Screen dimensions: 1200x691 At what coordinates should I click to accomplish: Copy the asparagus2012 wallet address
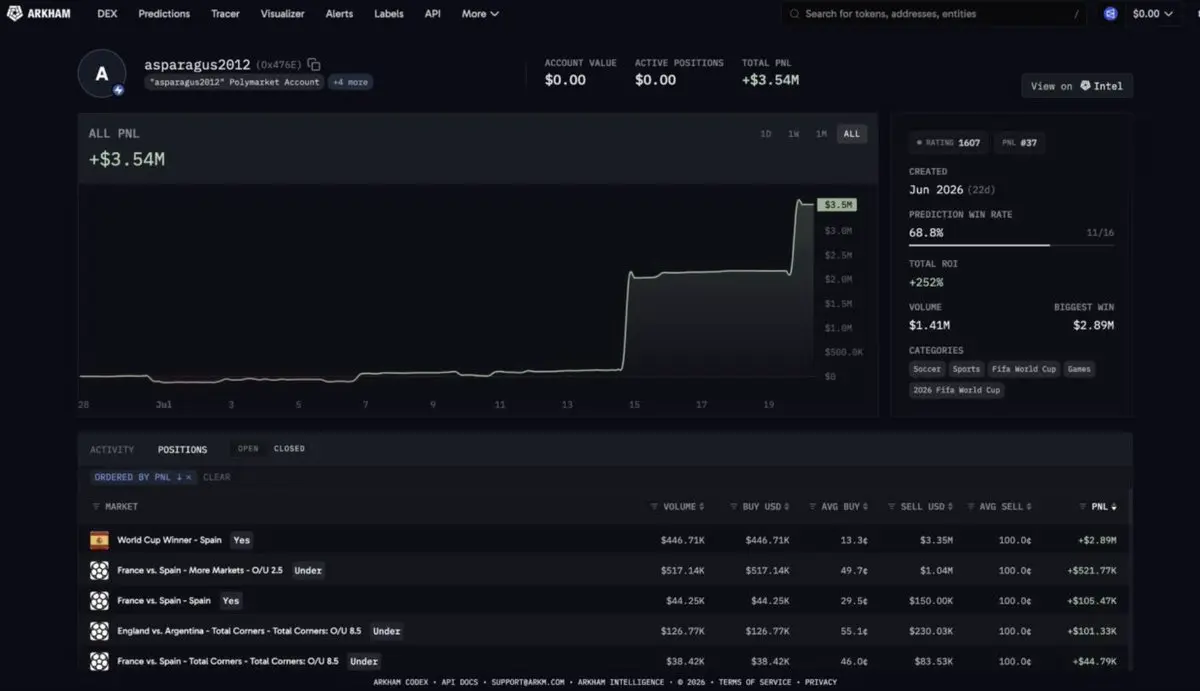(314, 64)
